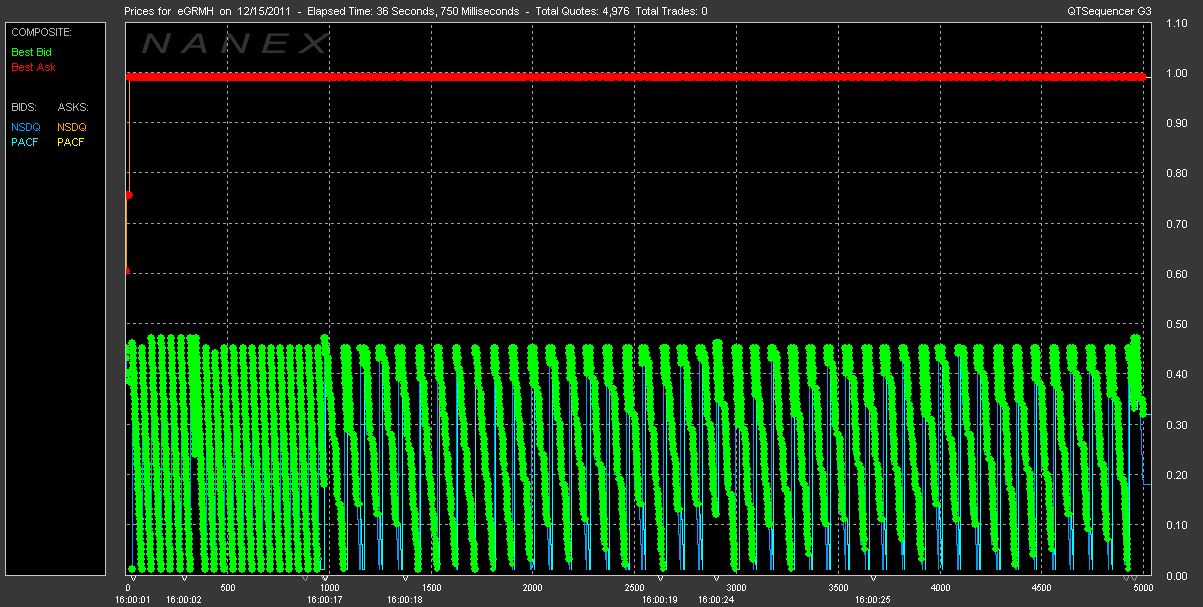Click the 'Total Quotes: 4,976' header text
This screenshot has height=607, width=1203.
tap(583, 11)
